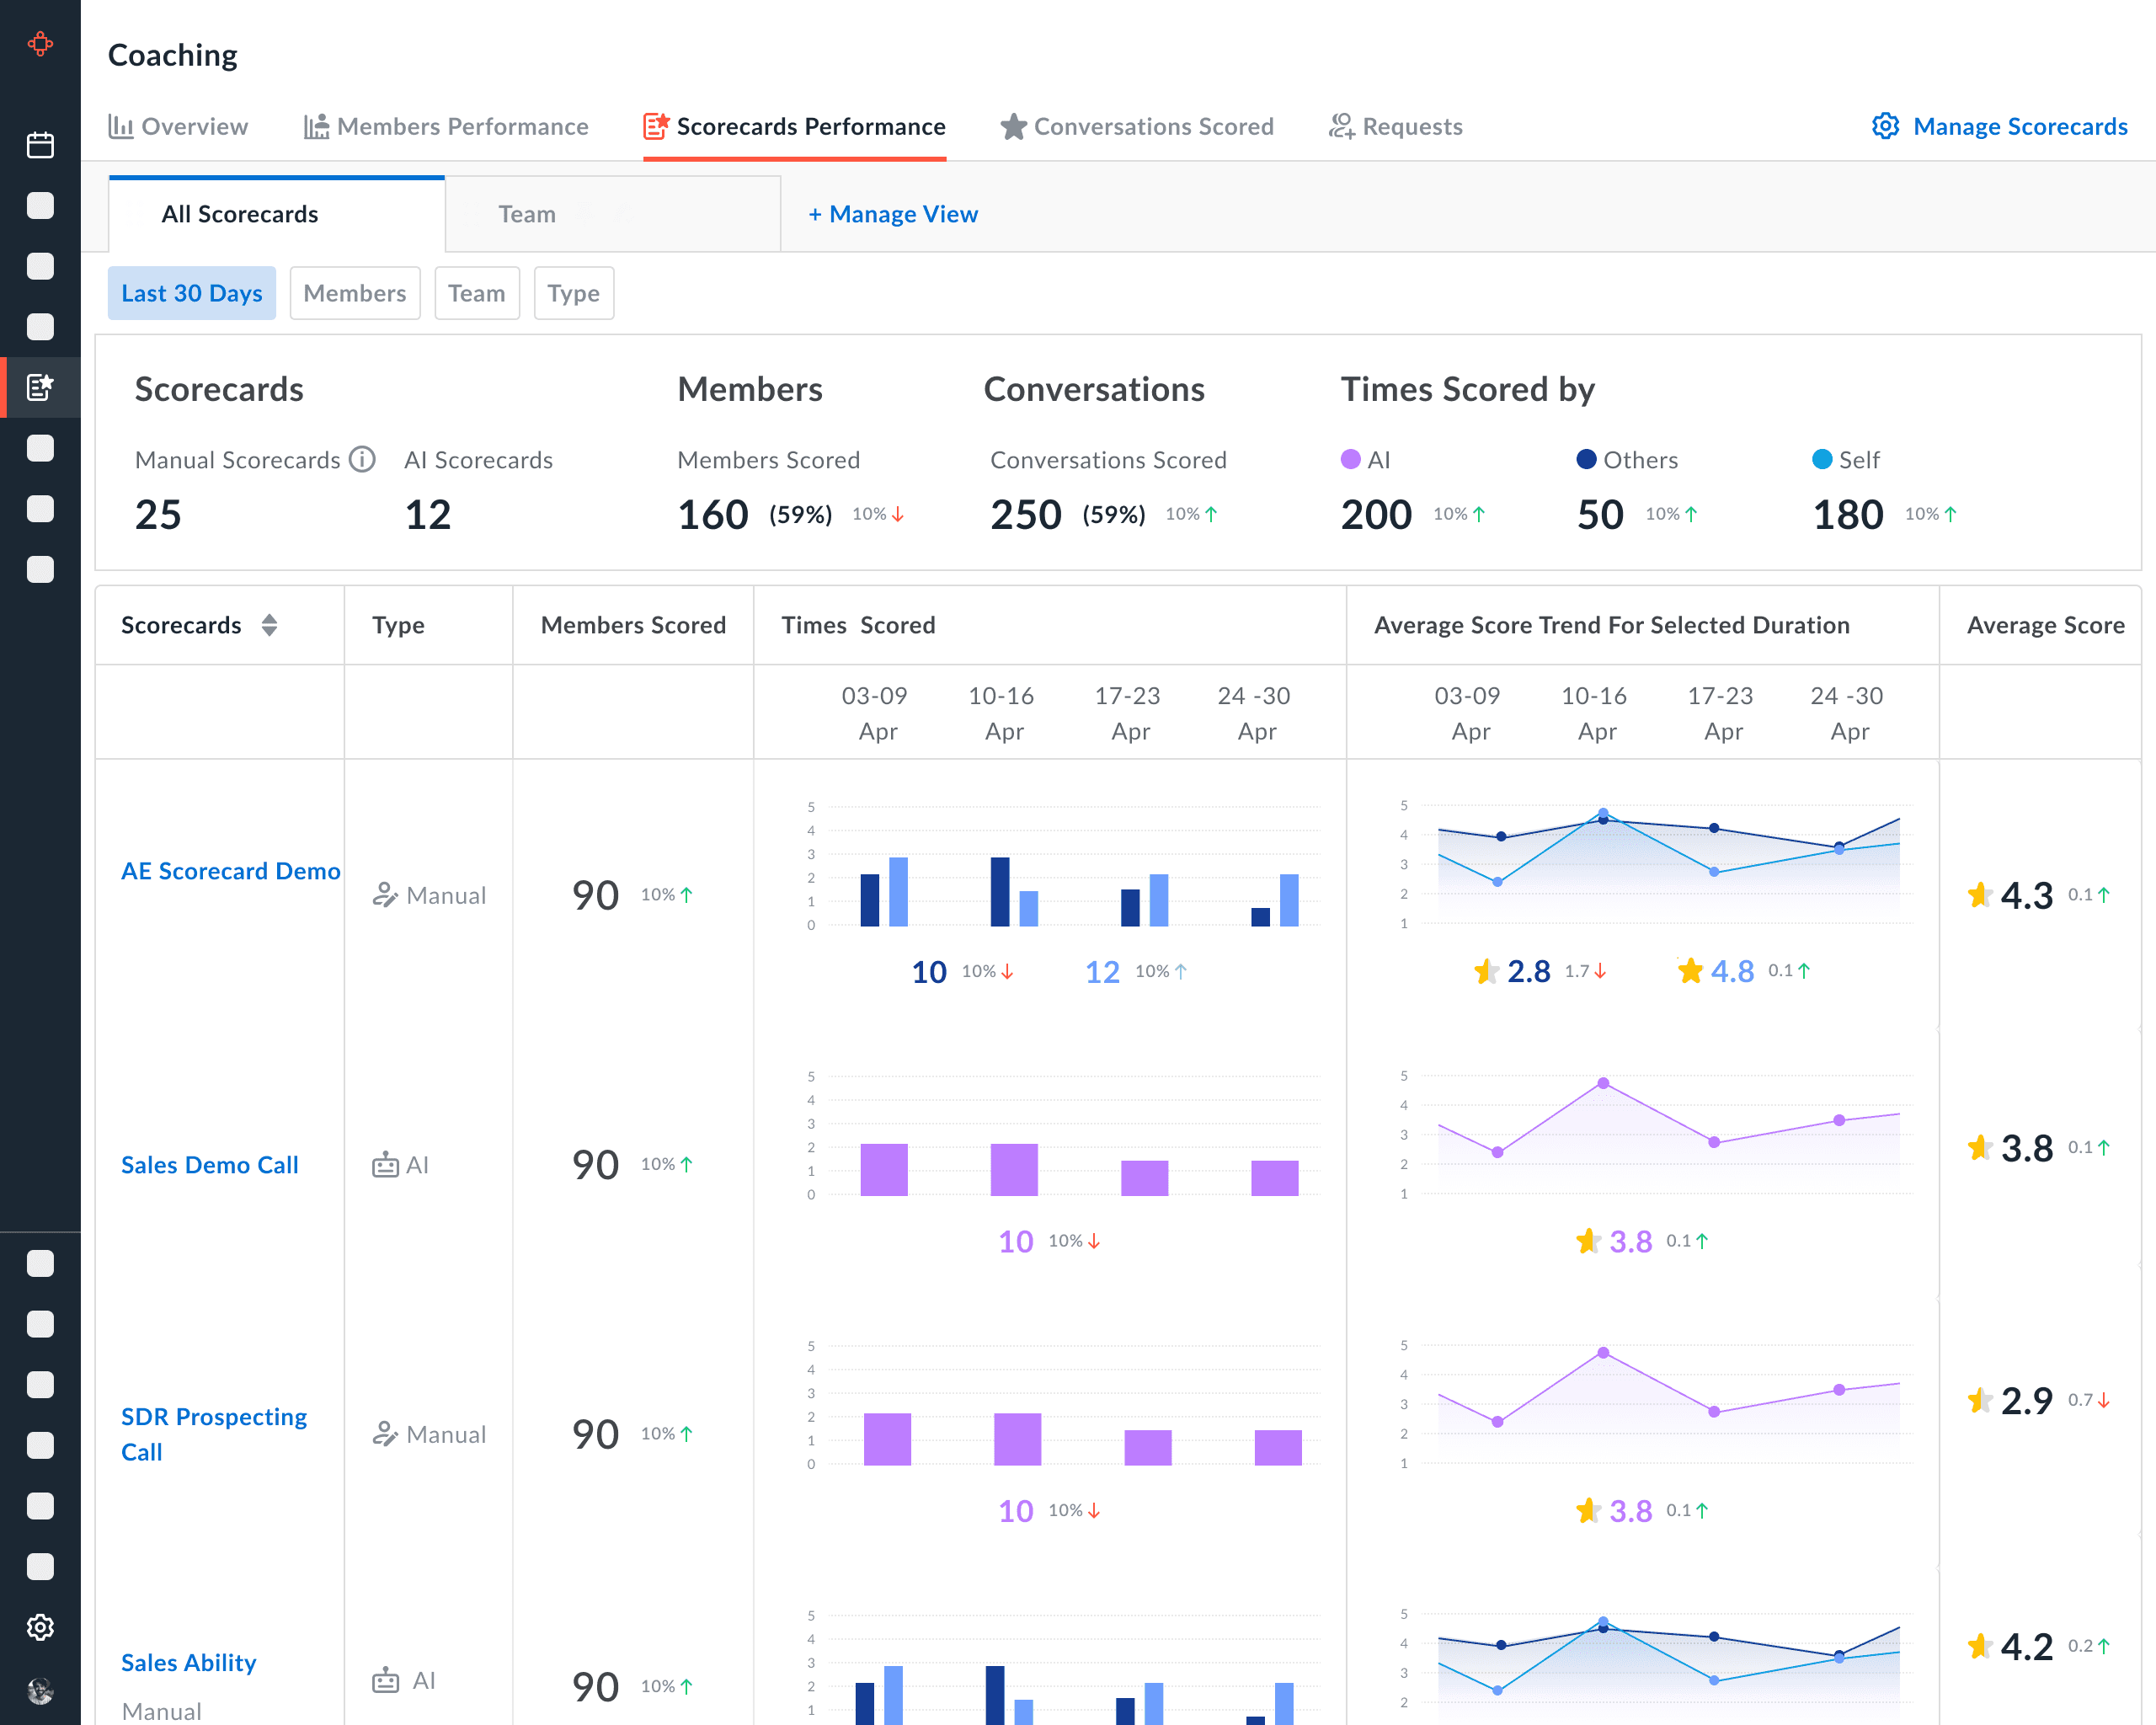The image size is (2156, 1725).
Task: Click the app logo at the sidebar top
Action: [x=40, y=44]
